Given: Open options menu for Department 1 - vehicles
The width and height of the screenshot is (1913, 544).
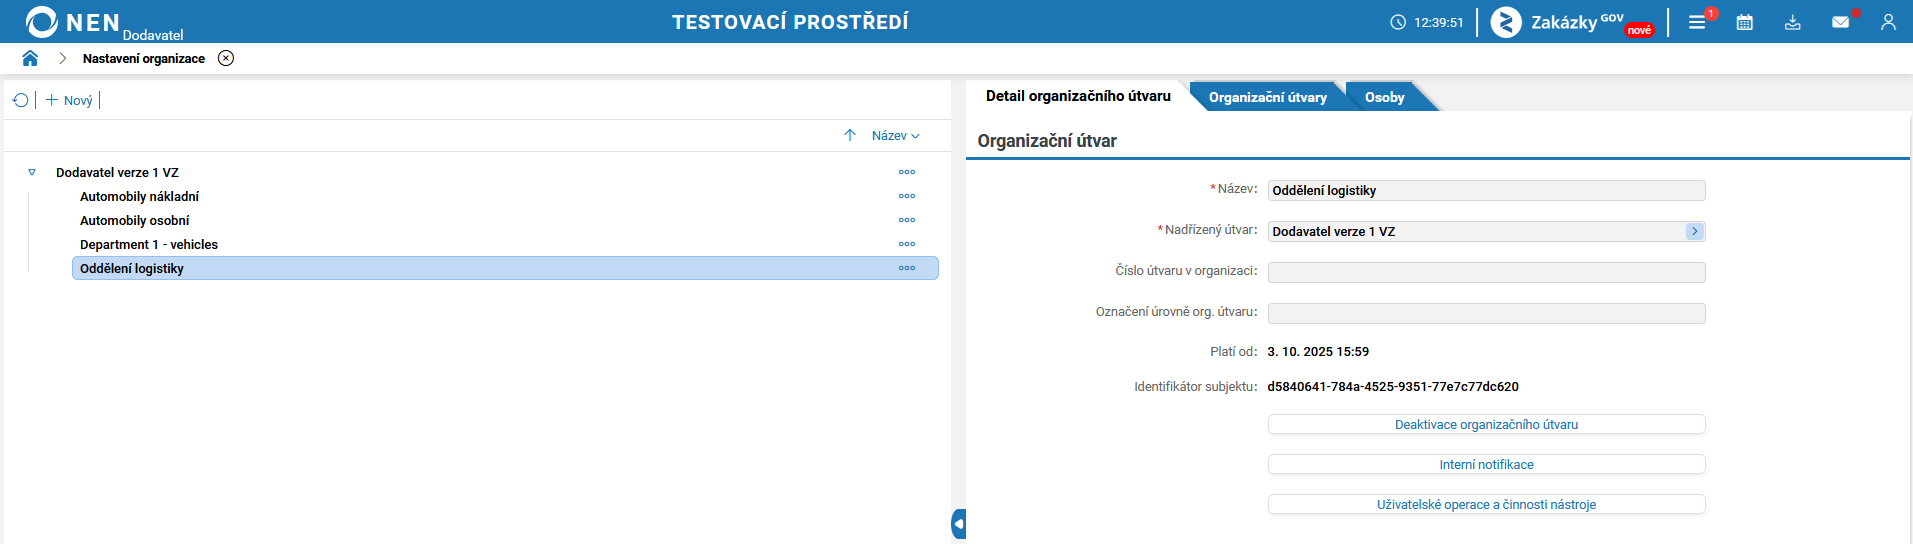Looking at the screenshot, I should (907, 244).
